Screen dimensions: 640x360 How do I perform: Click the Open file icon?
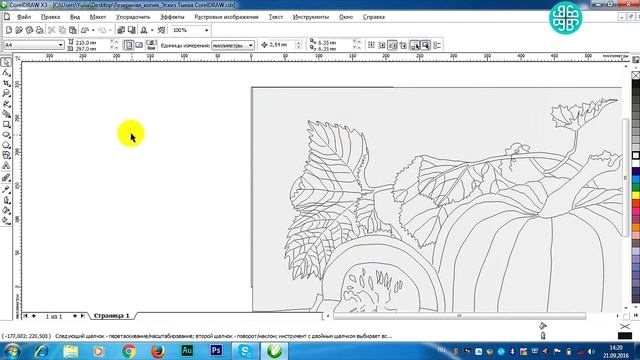[19, 30]
